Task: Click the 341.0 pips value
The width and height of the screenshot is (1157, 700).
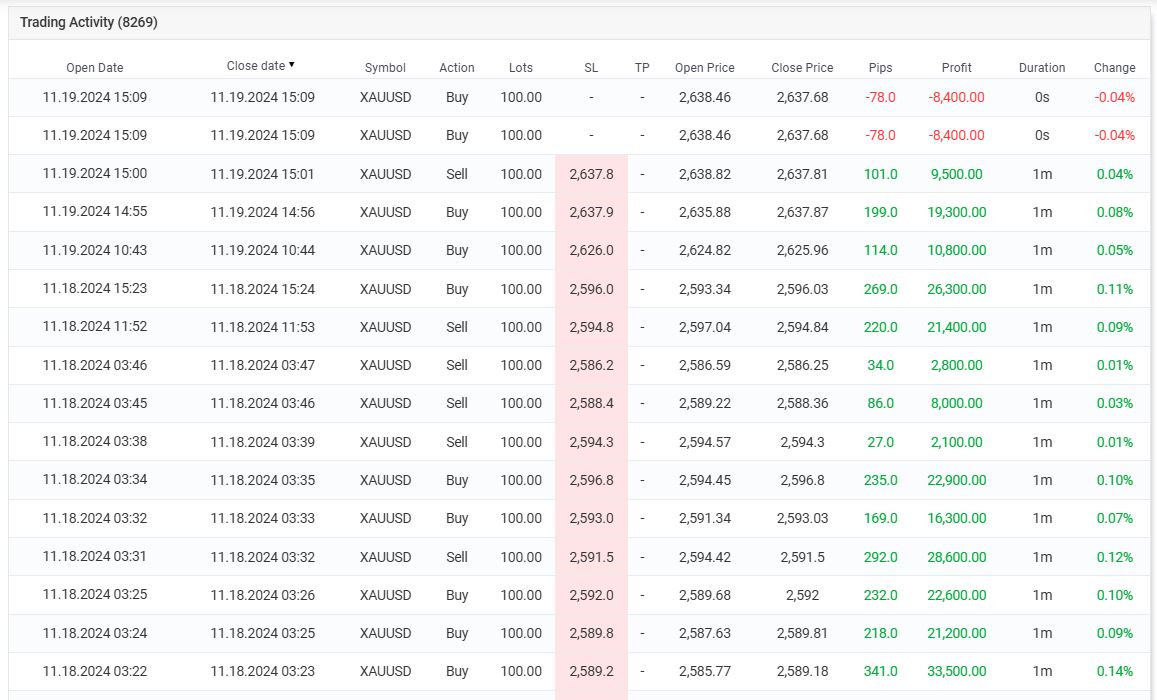Action: [880, 671]
